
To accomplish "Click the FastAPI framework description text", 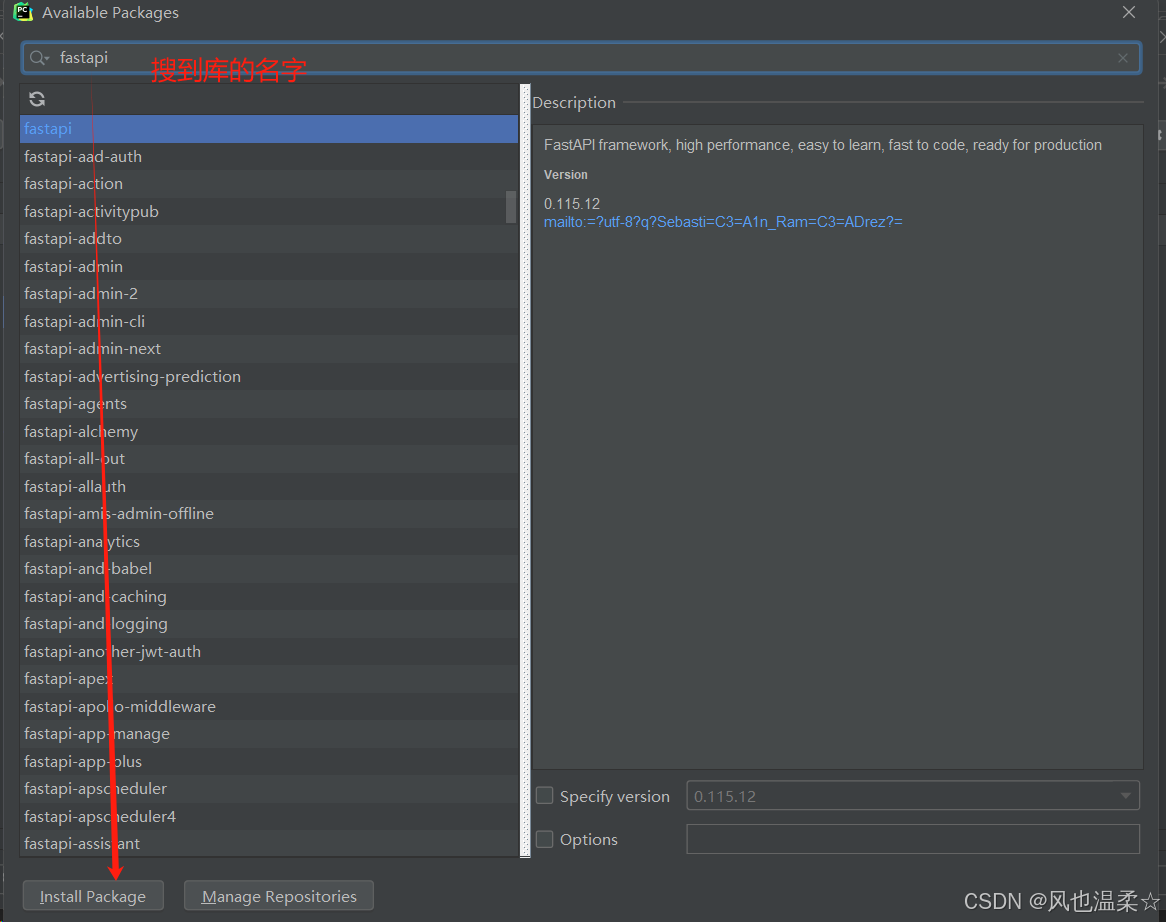I will pyautogui.click(x=822, y=145).
